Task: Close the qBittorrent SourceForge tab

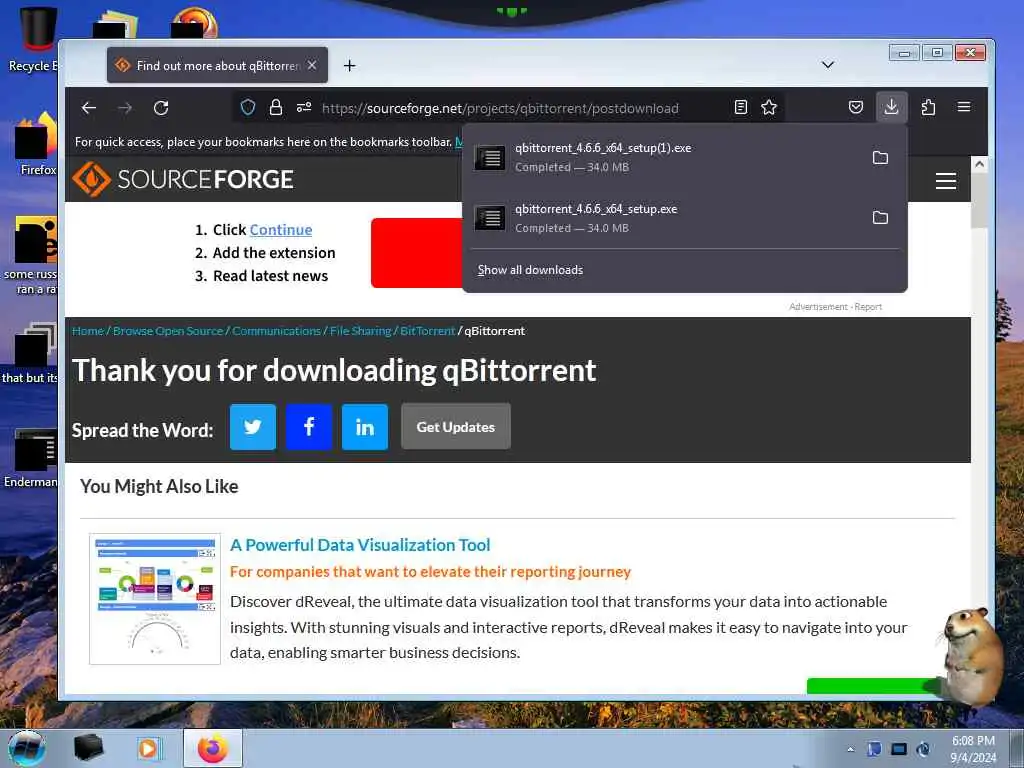Action: 312,65
